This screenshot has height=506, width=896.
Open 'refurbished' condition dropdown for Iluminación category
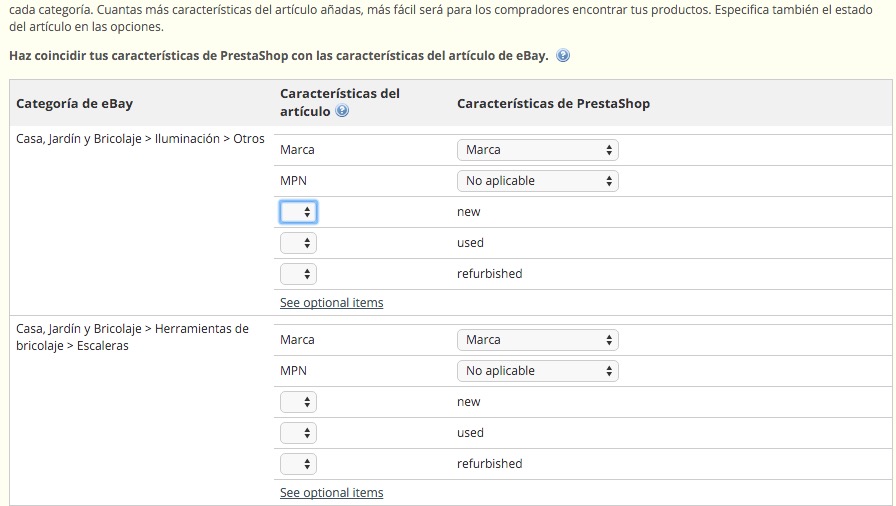coord(298,274)
